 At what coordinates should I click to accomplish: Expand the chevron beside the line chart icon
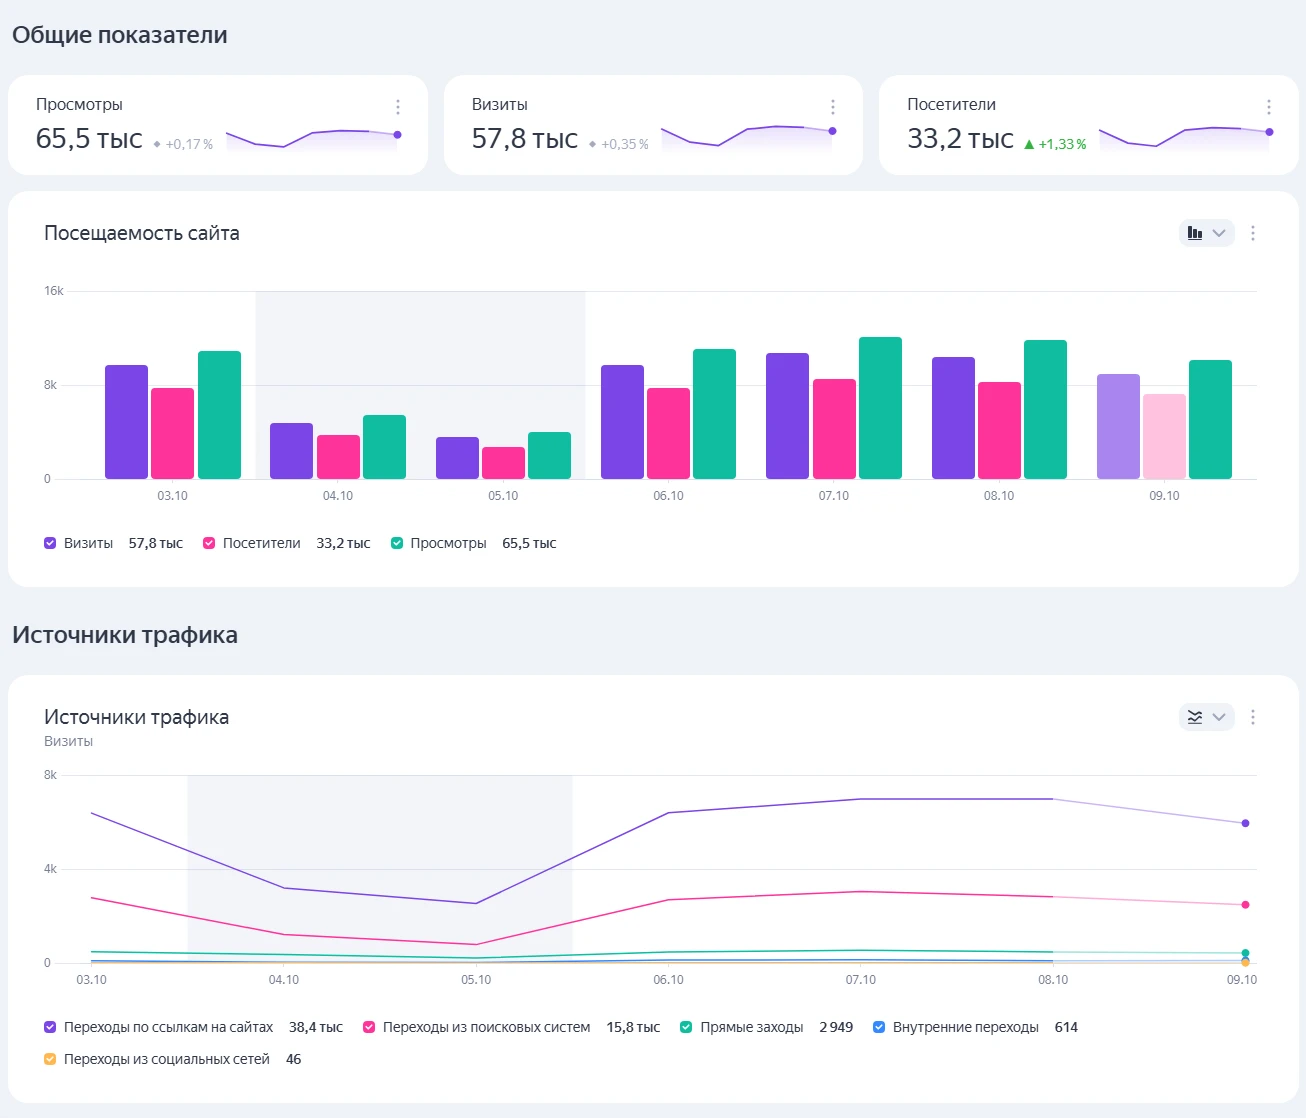[1219, 717]
